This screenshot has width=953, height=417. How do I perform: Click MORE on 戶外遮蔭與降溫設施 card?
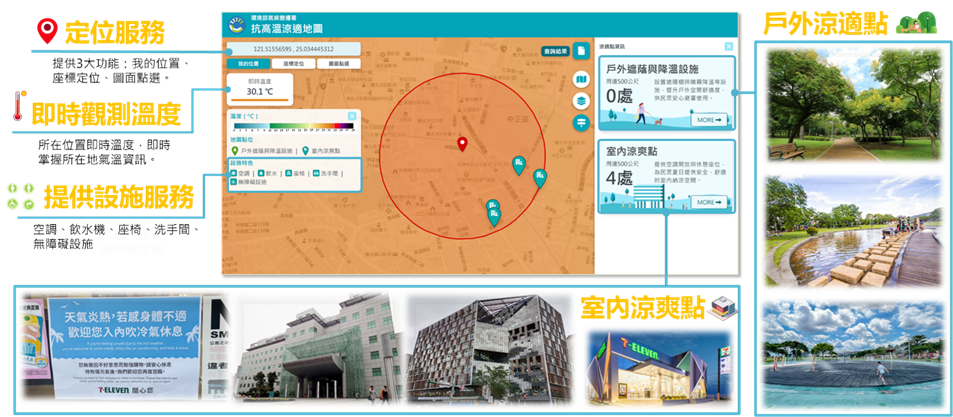click(709, 120)
